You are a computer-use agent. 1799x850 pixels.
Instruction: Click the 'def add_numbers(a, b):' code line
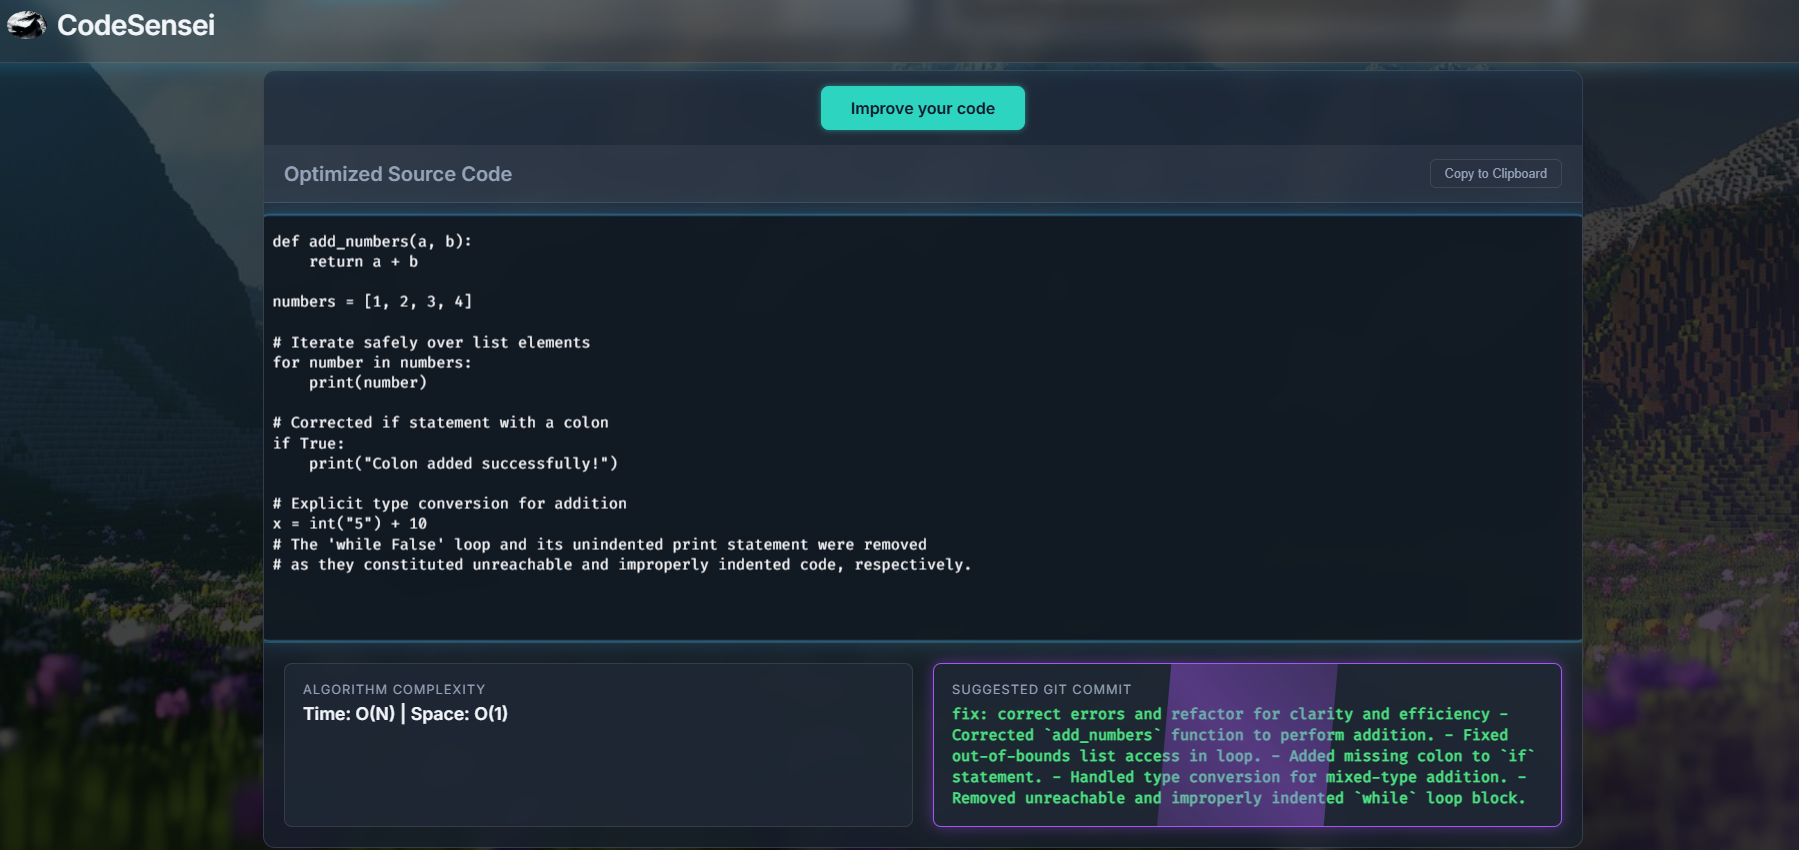click(x=372, y=241)
